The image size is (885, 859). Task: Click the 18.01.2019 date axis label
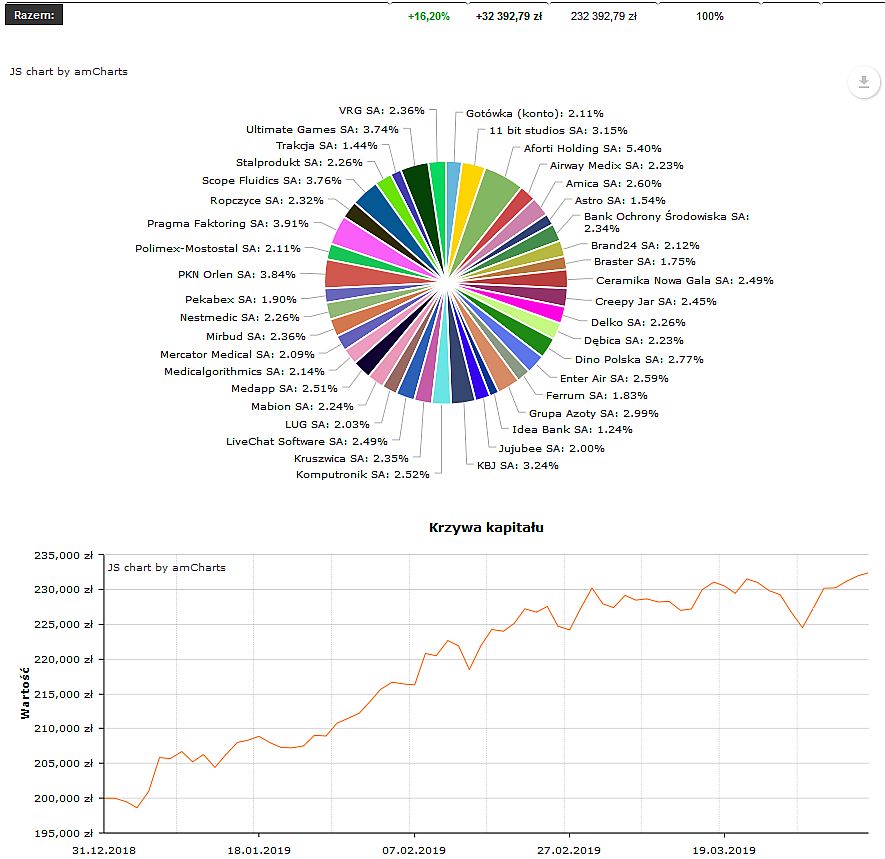[x=259, y=851]
